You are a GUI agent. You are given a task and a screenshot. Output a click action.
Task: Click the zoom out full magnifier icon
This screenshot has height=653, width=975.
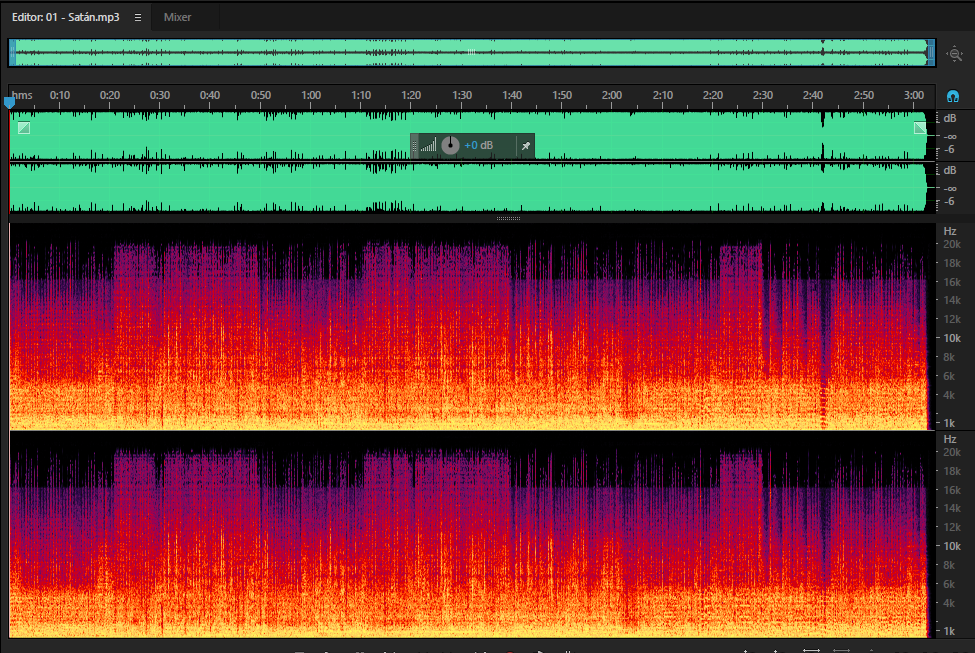(x=954, y=54)
